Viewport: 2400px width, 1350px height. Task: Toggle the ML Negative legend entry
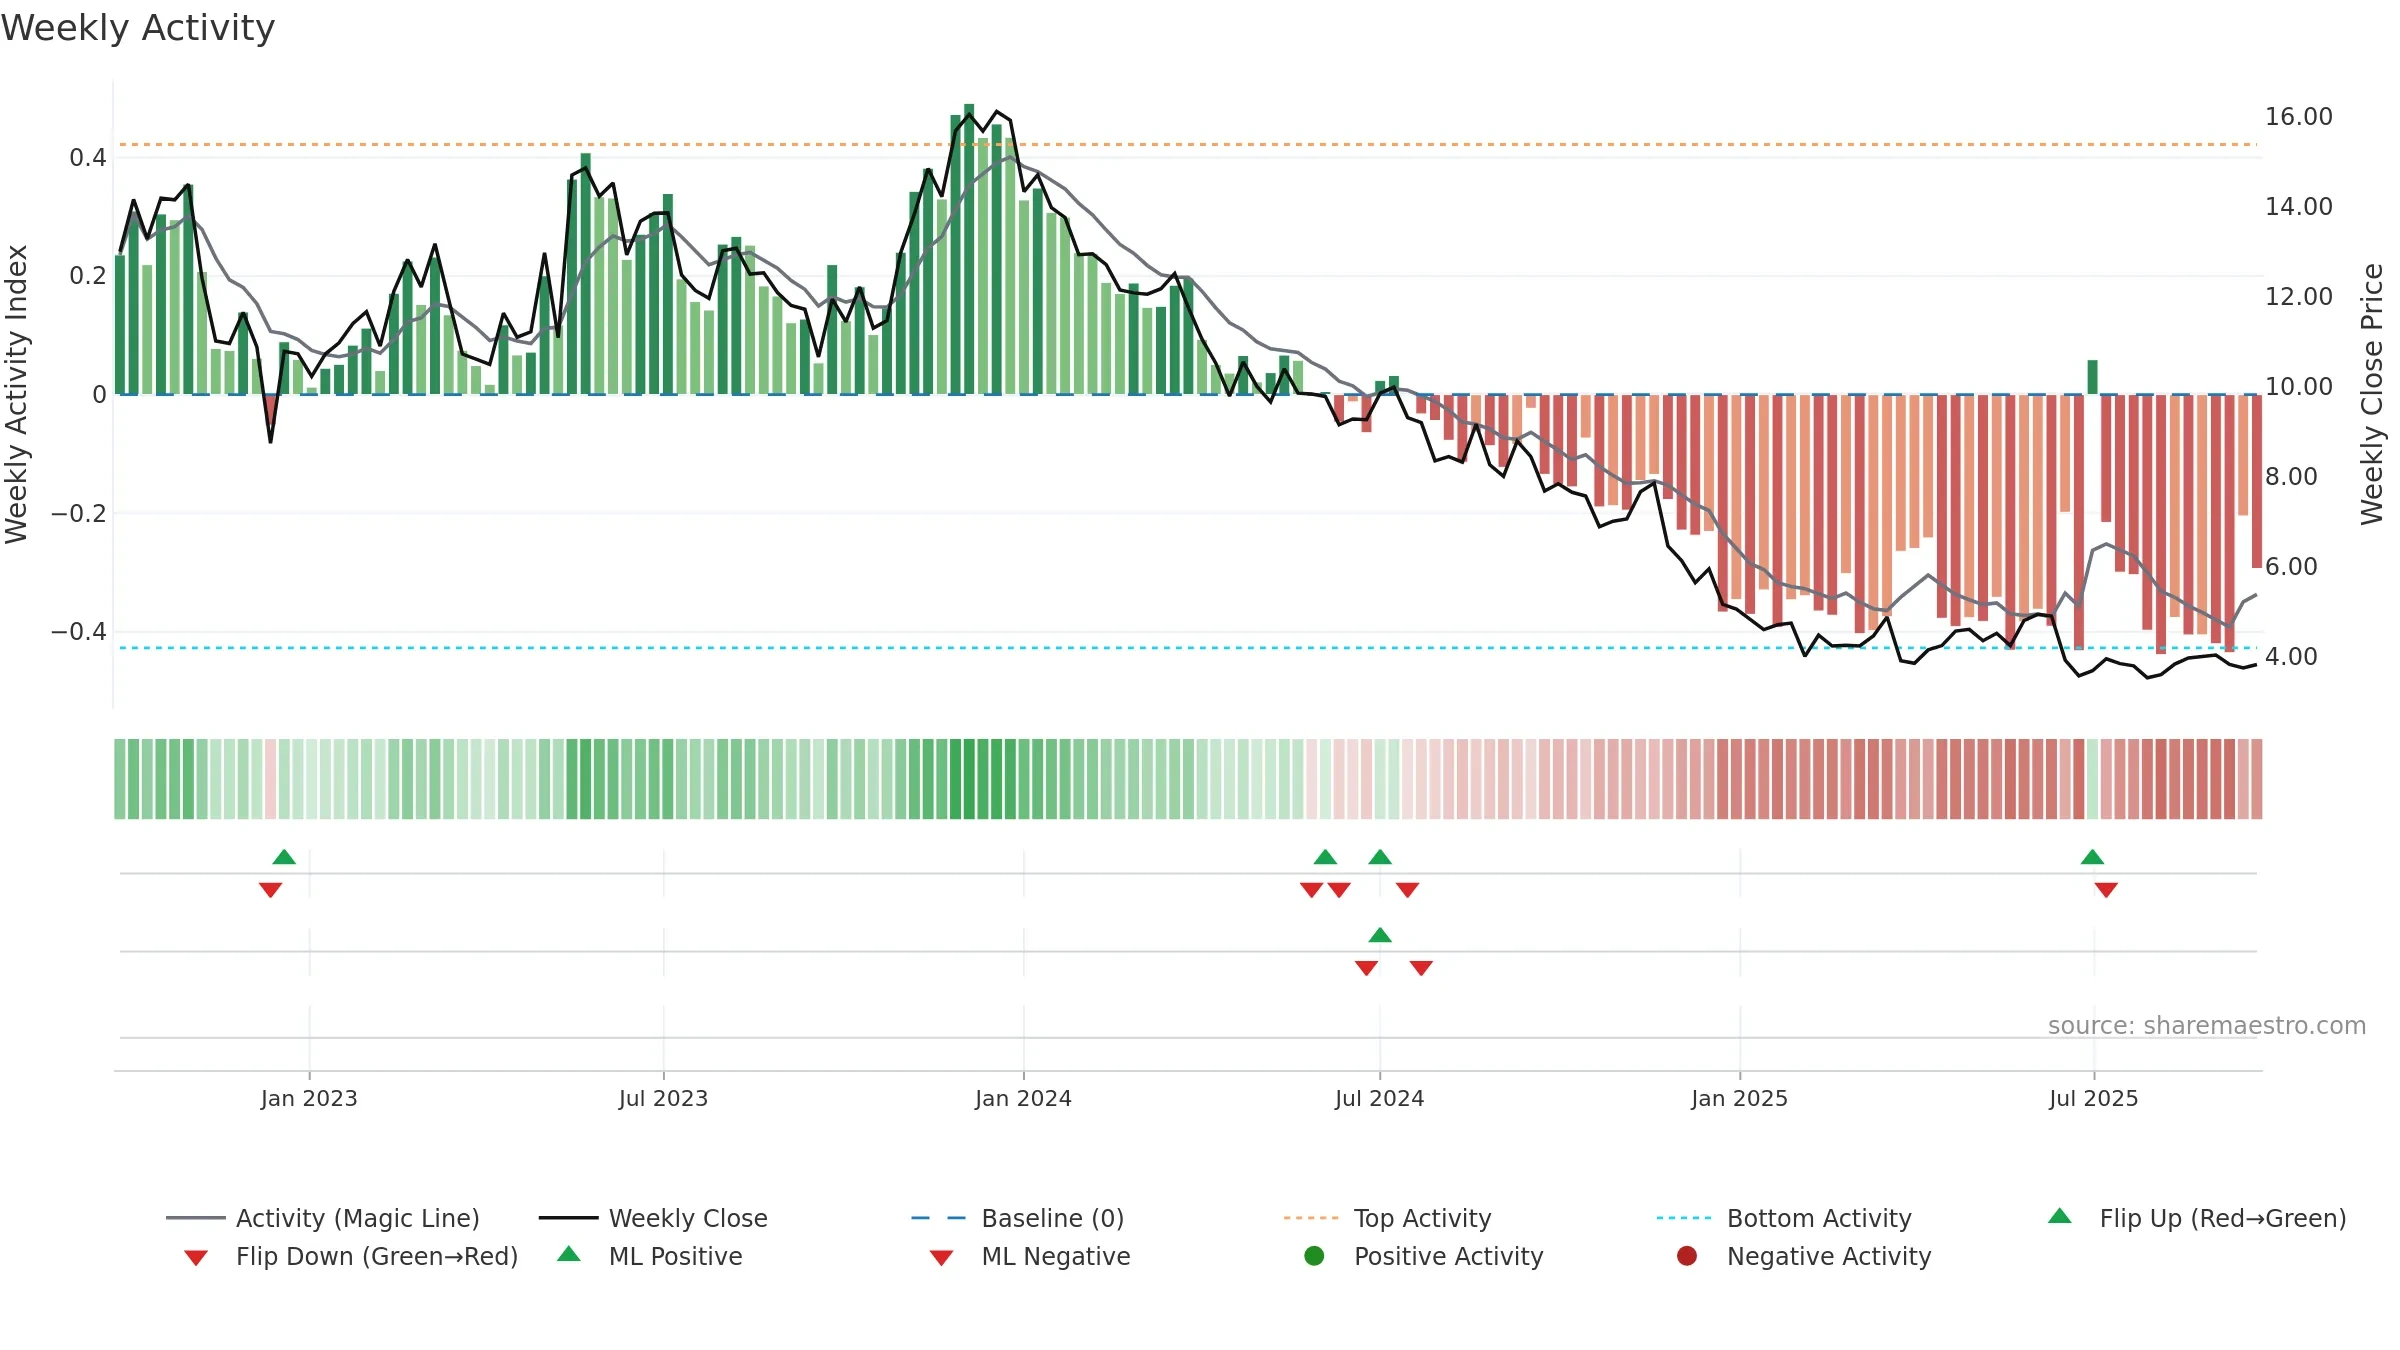tap(1030, 1256)
